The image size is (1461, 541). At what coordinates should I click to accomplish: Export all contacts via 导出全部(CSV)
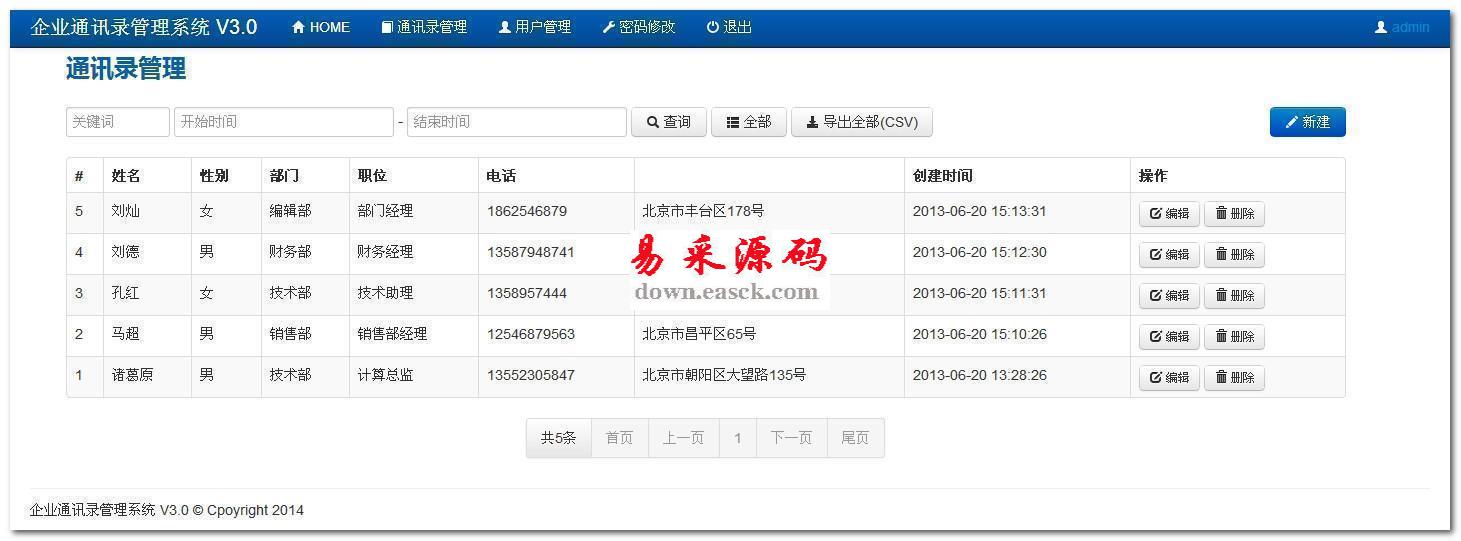[x=861, y=122]
